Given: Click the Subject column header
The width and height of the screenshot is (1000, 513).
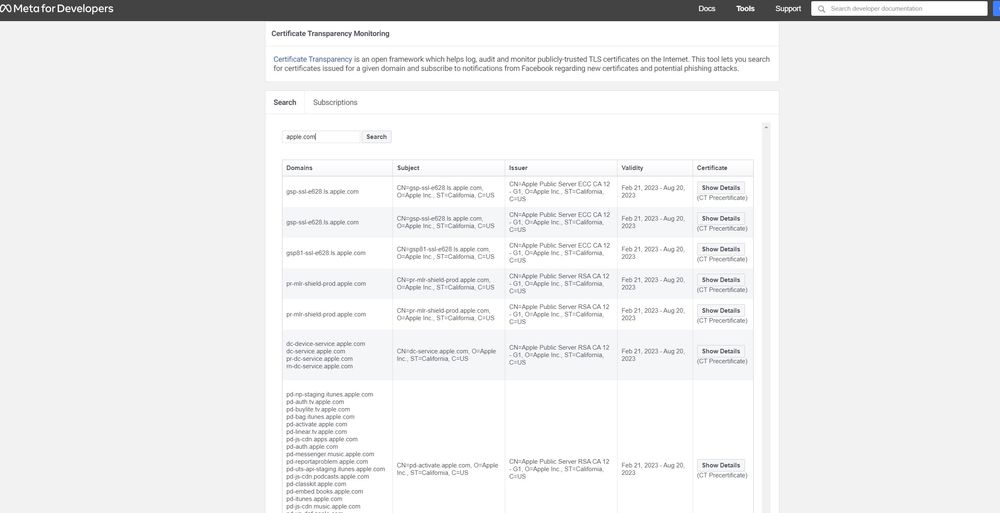Looking at the screenshot, I should tap(408, 168).
